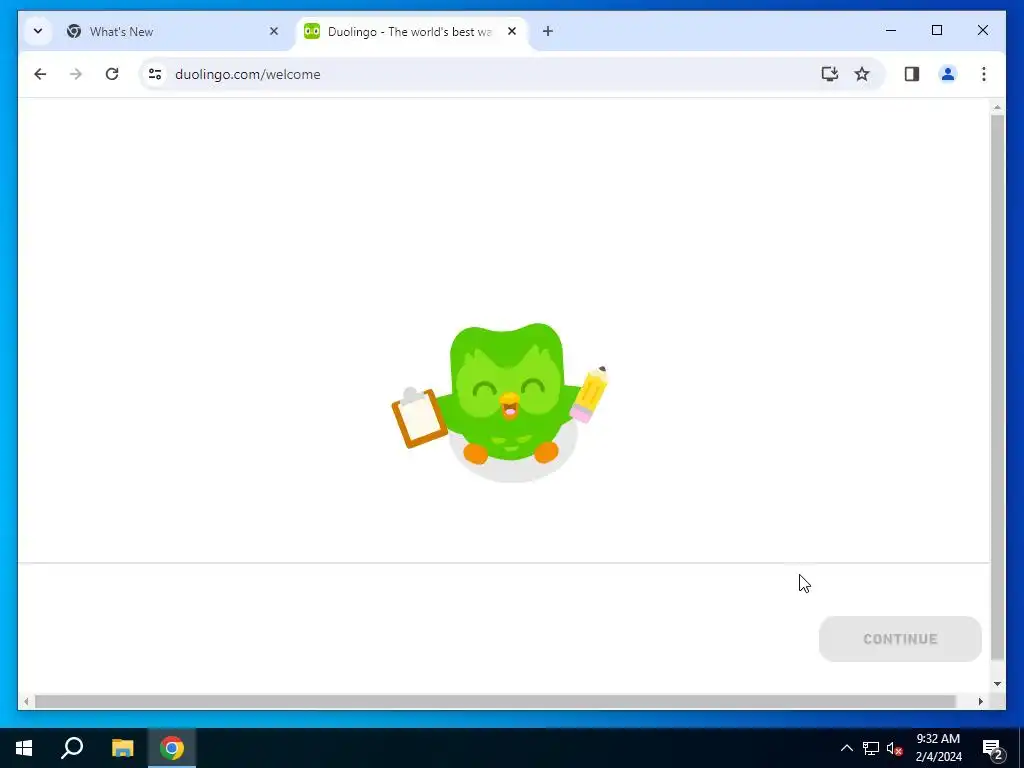
Task: Open Chrome side panel
Action: 912,74
